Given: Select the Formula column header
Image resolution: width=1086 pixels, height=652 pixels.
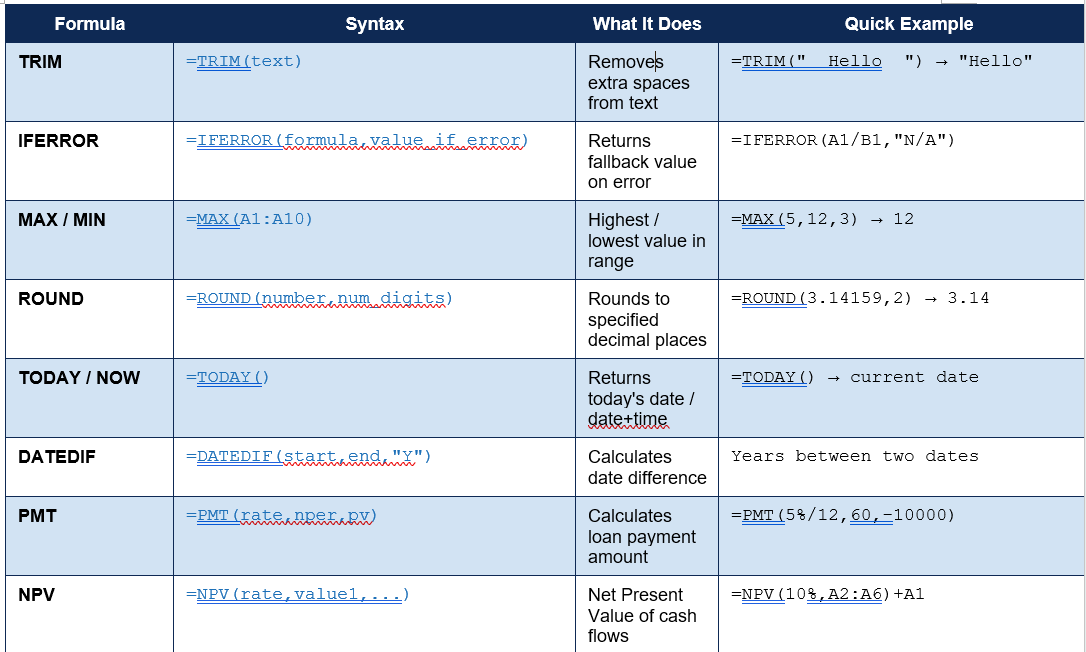Looking at the screenshot, I should coord(89,24).
